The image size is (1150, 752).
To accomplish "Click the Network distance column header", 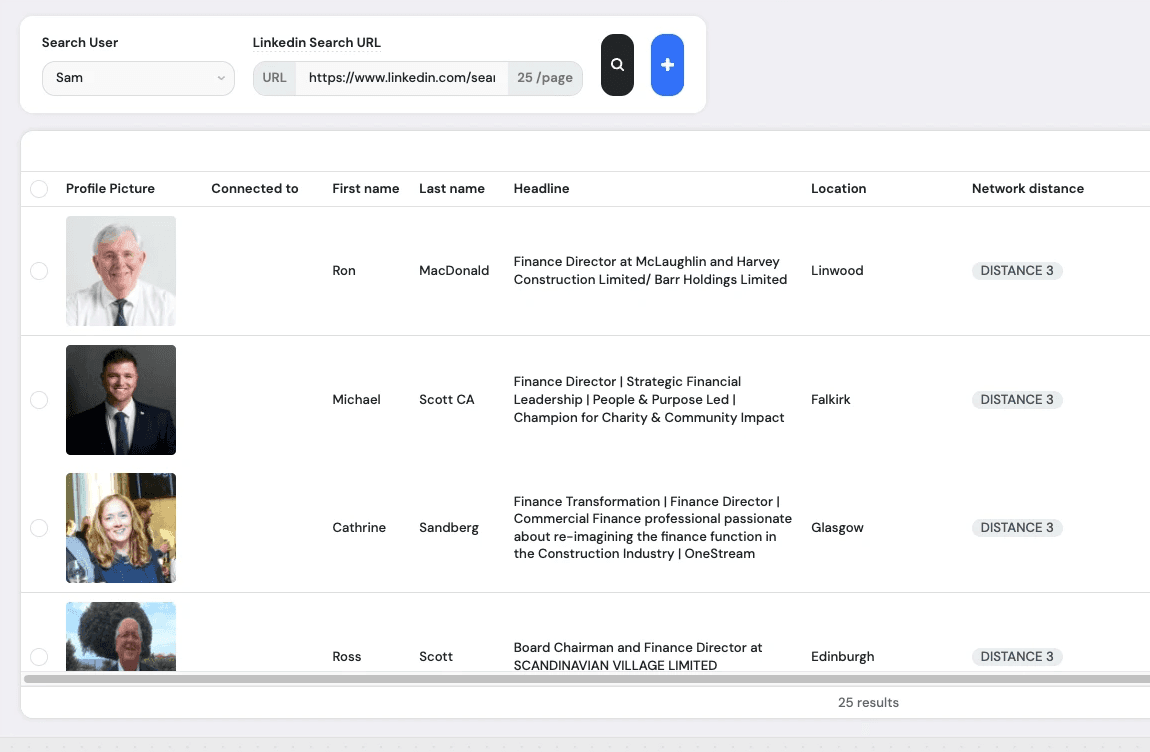I will pos(1028,189).
